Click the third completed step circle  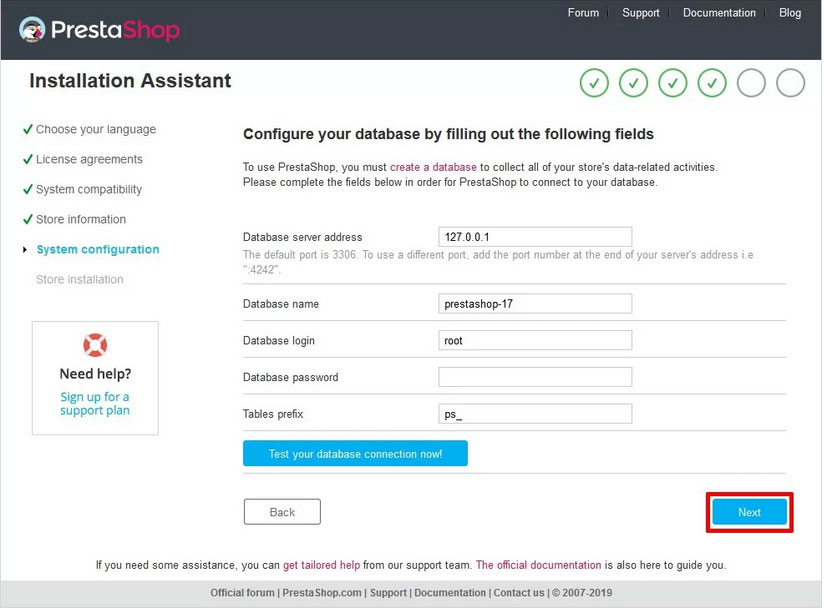[x=673, y=83]
